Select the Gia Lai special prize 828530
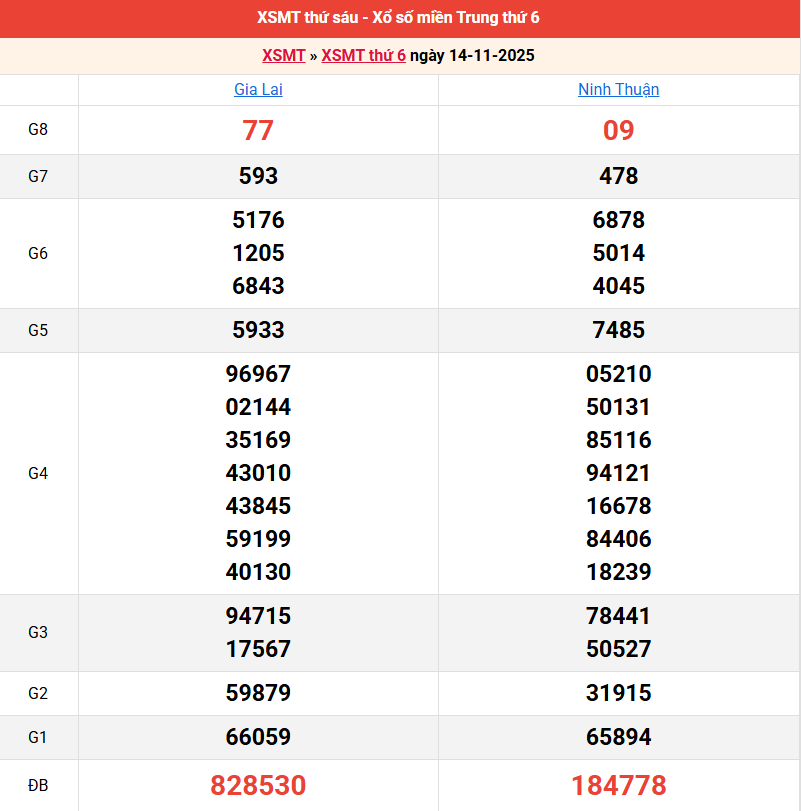This screenshot has width=801, height=811. pyautogui.click(x=258, y=785)
